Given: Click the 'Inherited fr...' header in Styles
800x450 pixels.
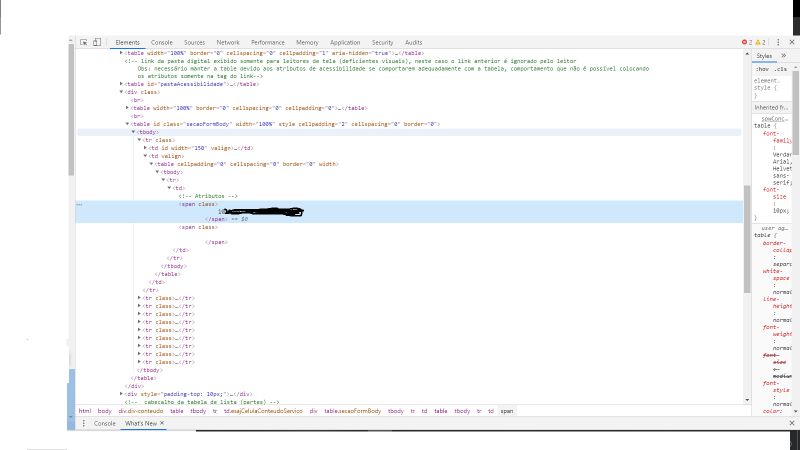Looking at the screenshot, I should (x=771, y=108).
